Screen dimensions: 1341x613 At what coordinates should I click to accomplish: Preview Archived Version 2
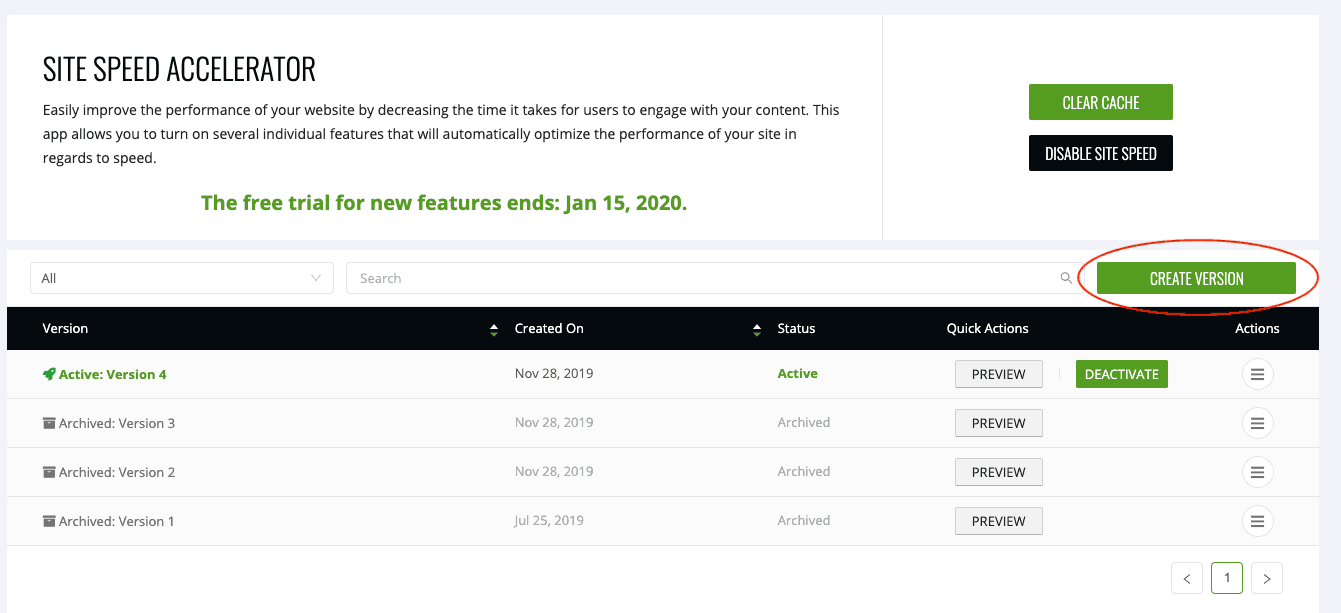click(998, 472)
